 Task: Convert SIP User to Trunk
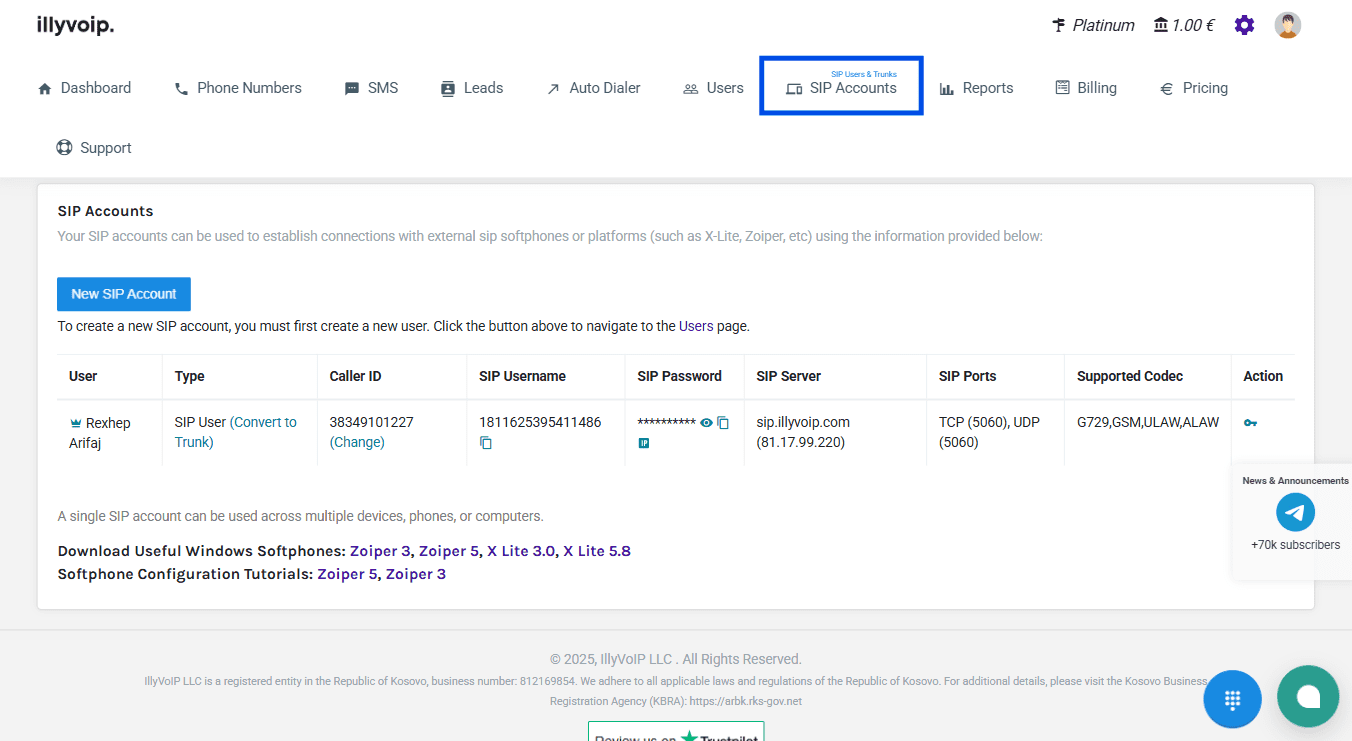(x=236, y=432)
